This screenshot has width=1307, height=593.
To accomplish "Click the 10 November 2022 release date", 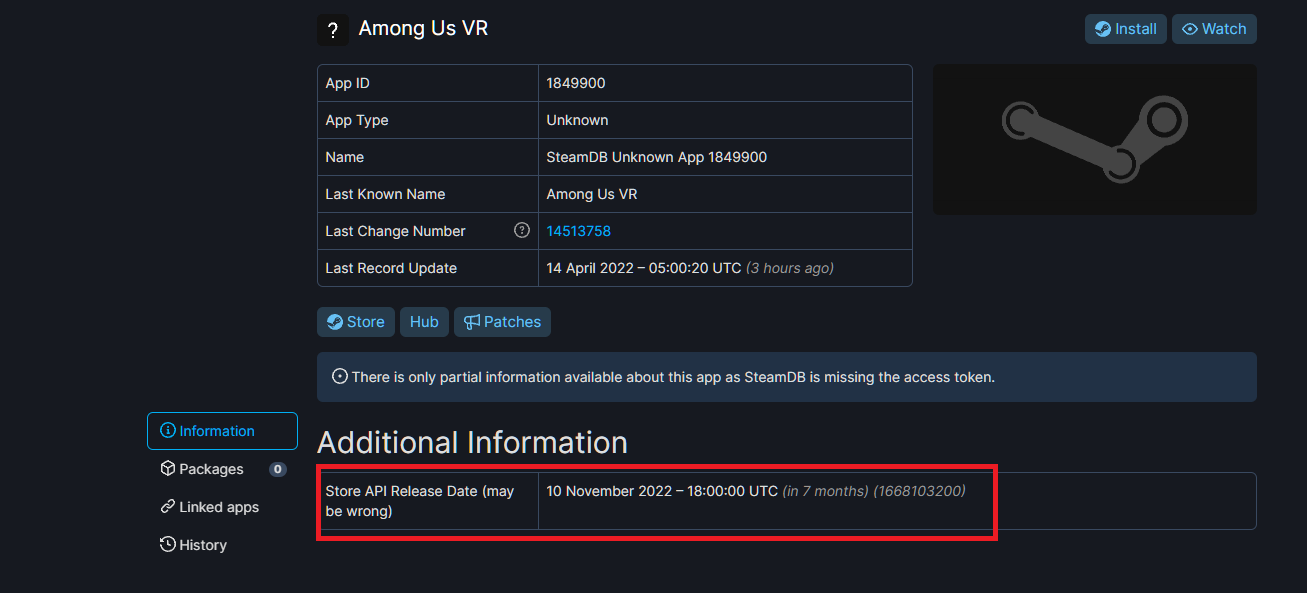I will pyautogui.click(x=662, y=491).
